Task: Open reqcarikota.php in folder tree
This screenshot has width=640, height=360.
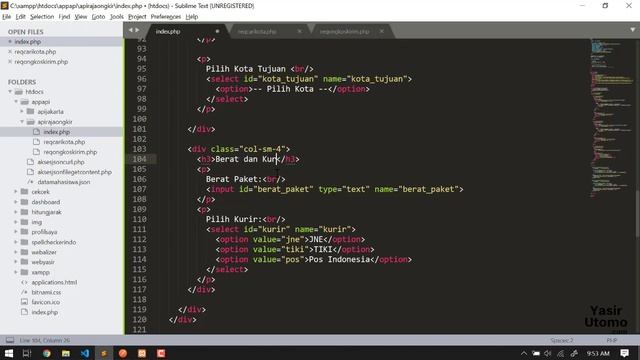Action: [x=64, y=142]
